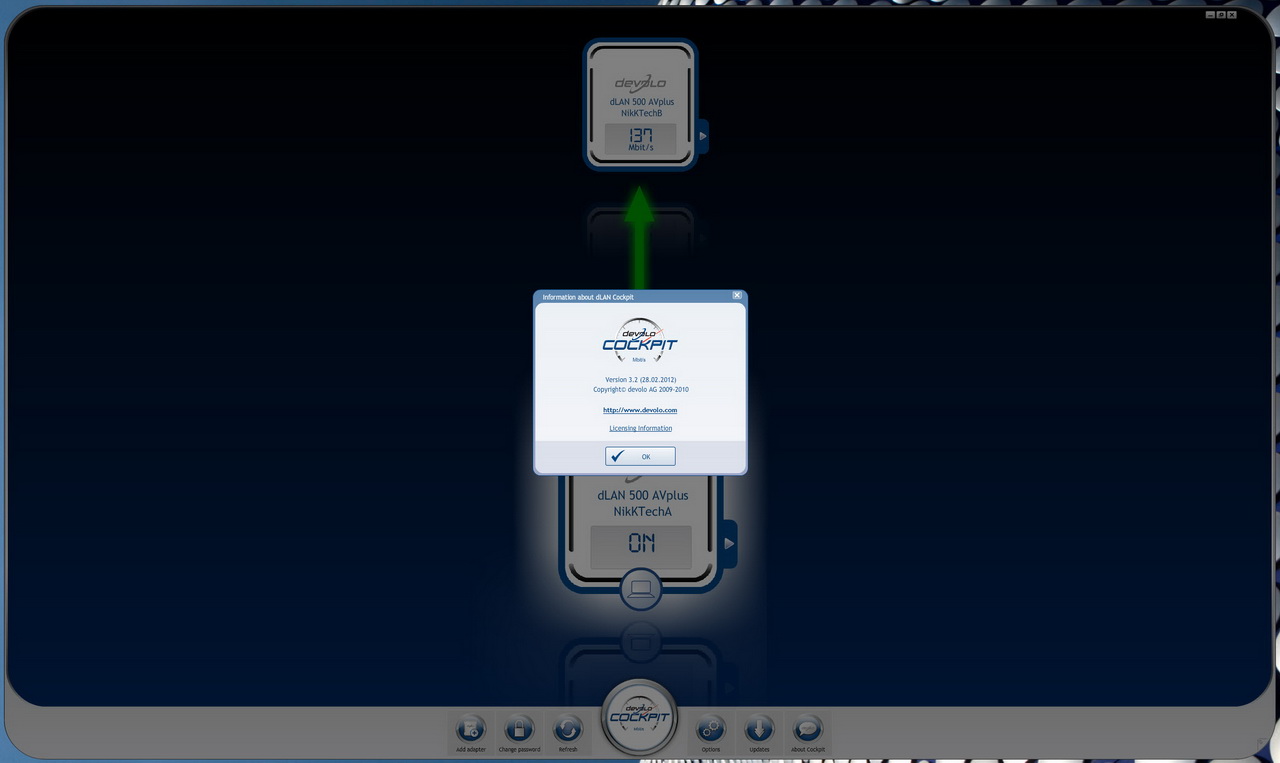Maximize the dLAN Cockpit main window

[1221, 15]
